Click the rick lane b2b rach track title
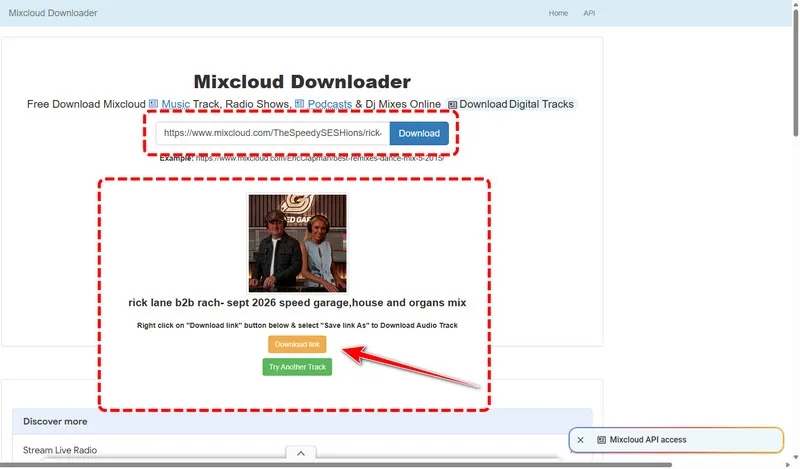Viewport: 800px width, 469px height. click(297, 303)
